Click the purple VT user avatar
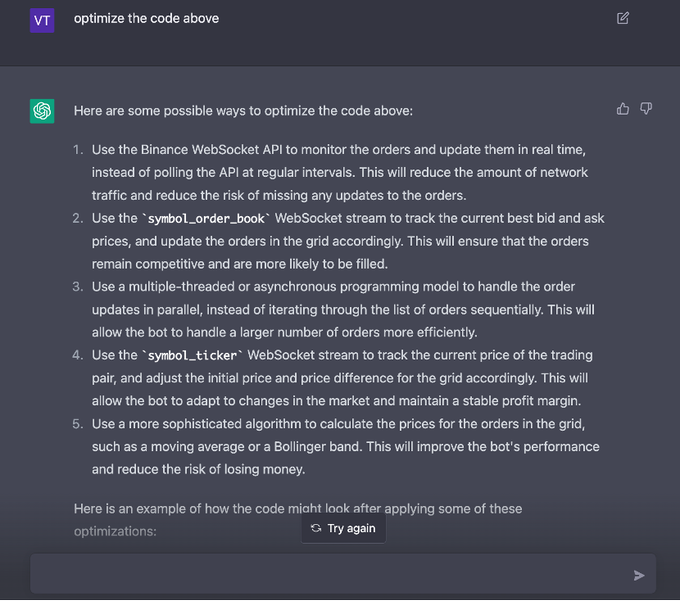 (42, 19)
